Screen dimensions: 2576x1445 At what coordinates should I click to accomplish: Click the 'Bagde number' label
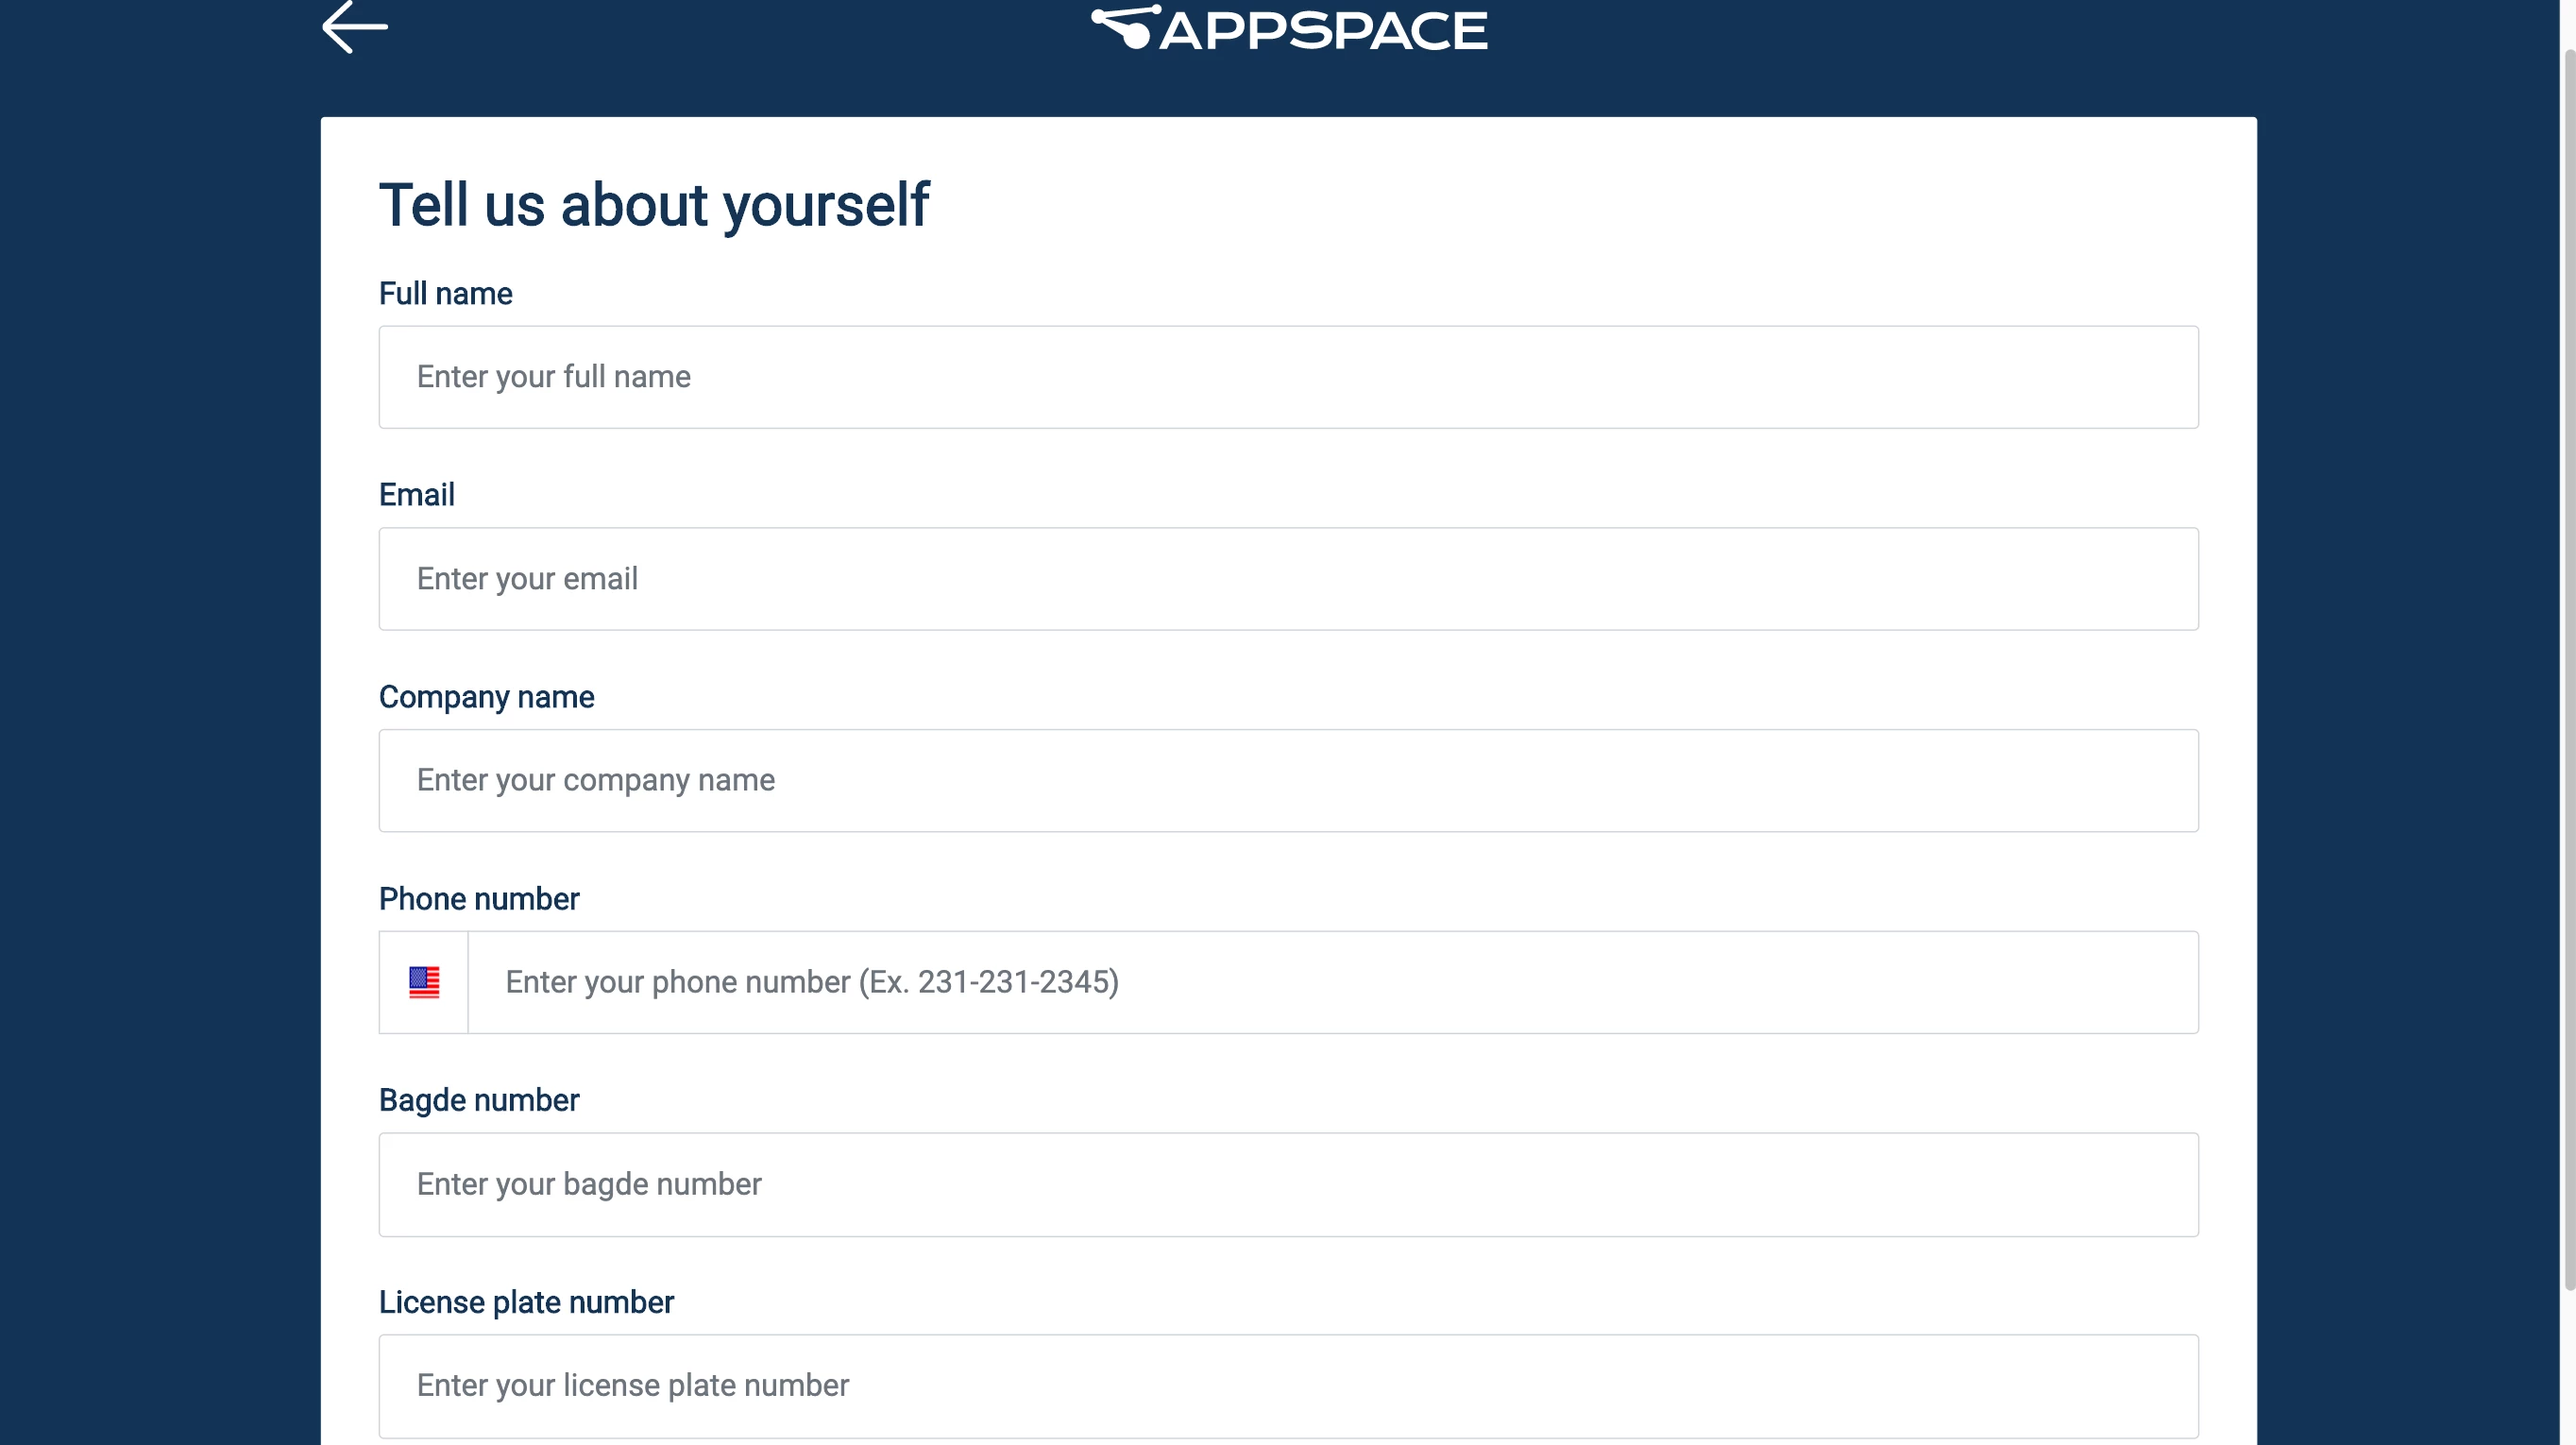(479, 1100)
